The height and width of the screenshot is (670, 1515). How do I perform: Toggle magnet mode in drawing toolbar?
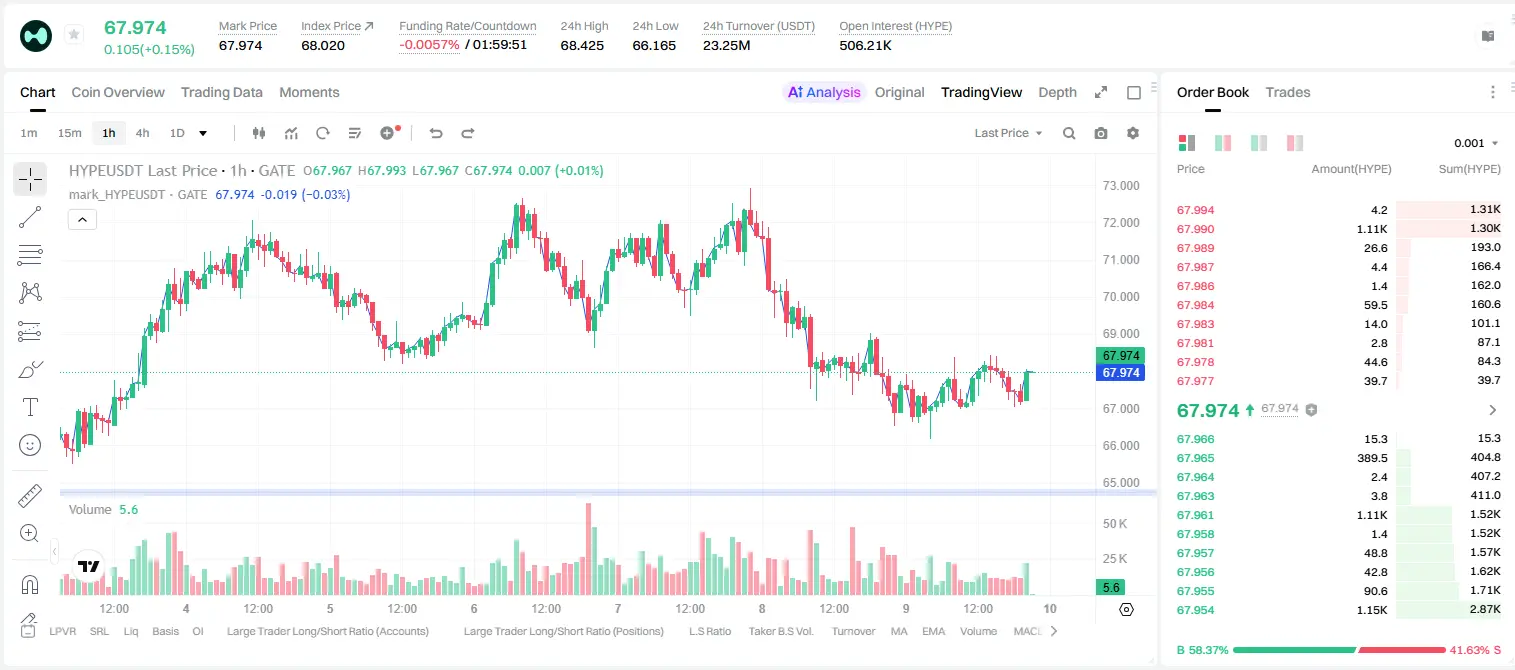pyautogui.click(x=30, y=584)
